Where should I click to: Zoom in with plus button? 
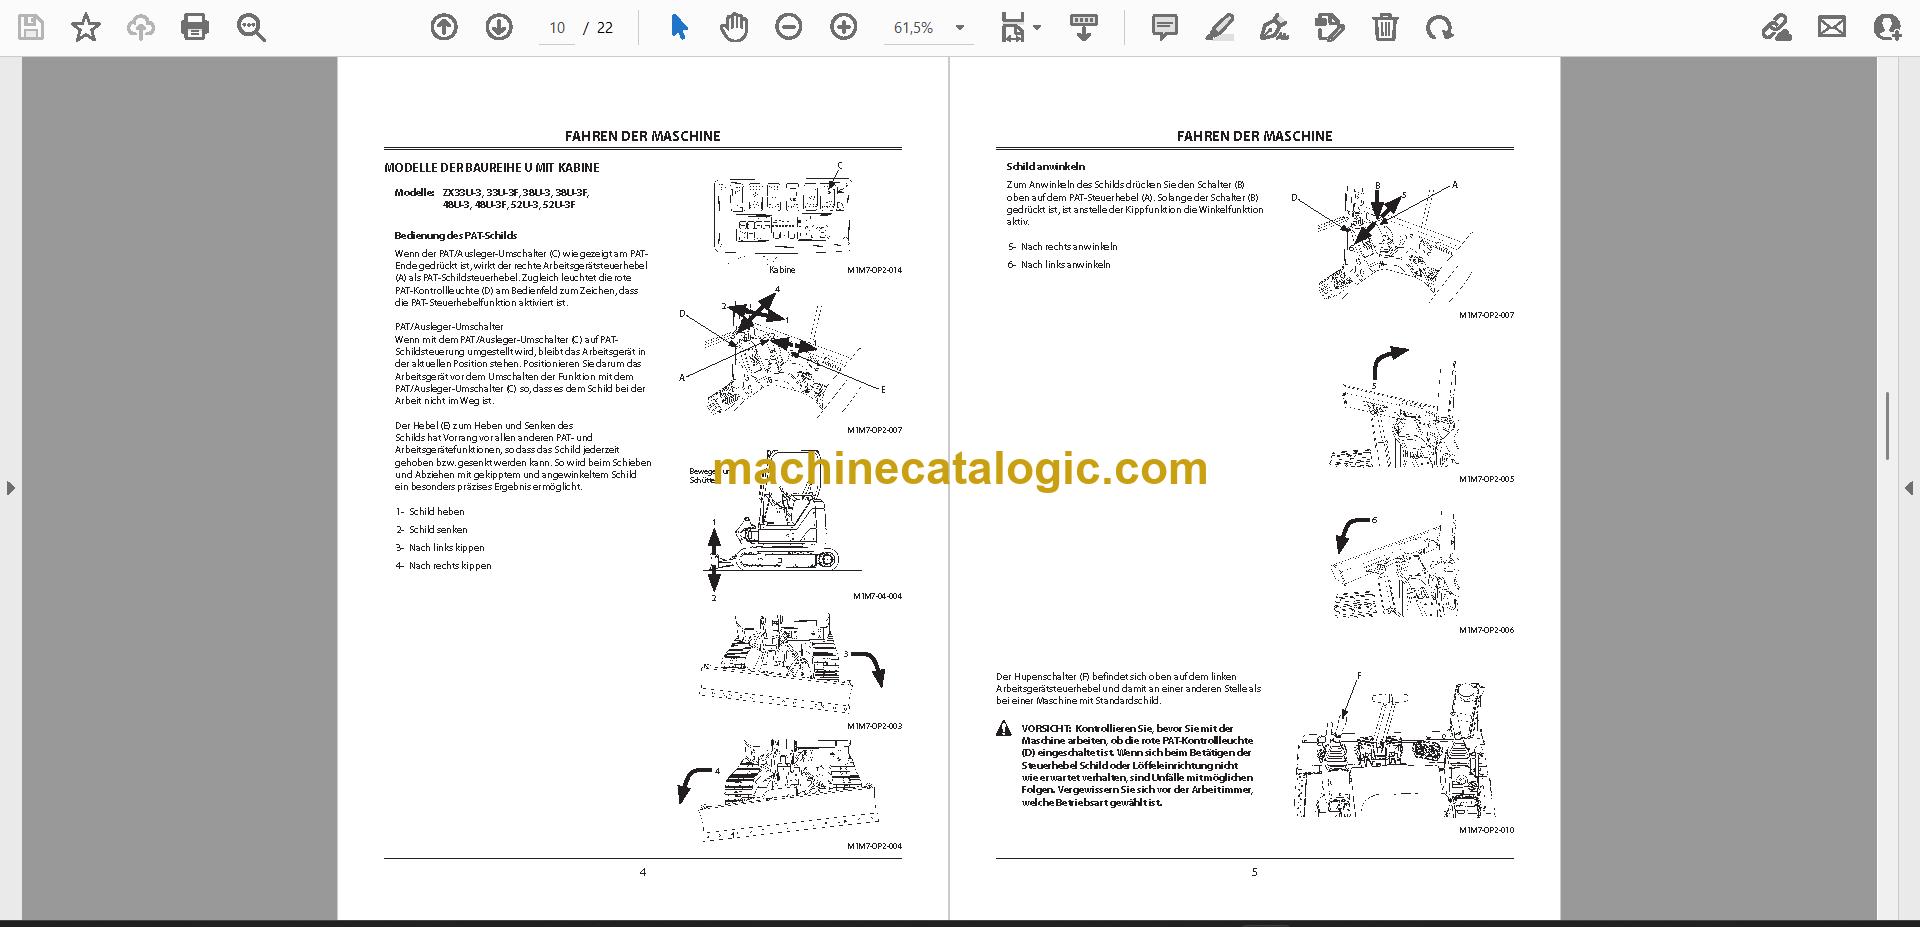844,27
